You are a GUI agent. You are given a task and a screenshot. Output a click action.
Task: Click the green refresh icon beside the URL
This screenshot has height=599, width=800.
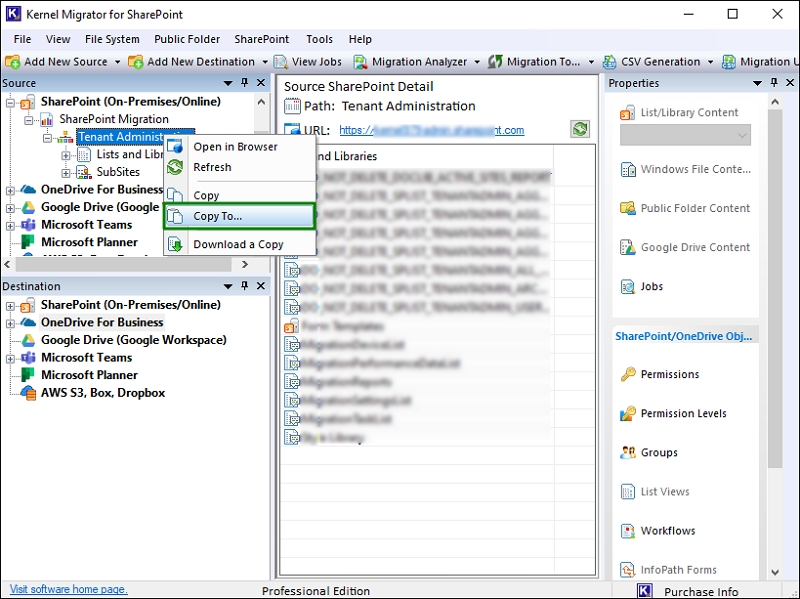click(x=580, y=129)
